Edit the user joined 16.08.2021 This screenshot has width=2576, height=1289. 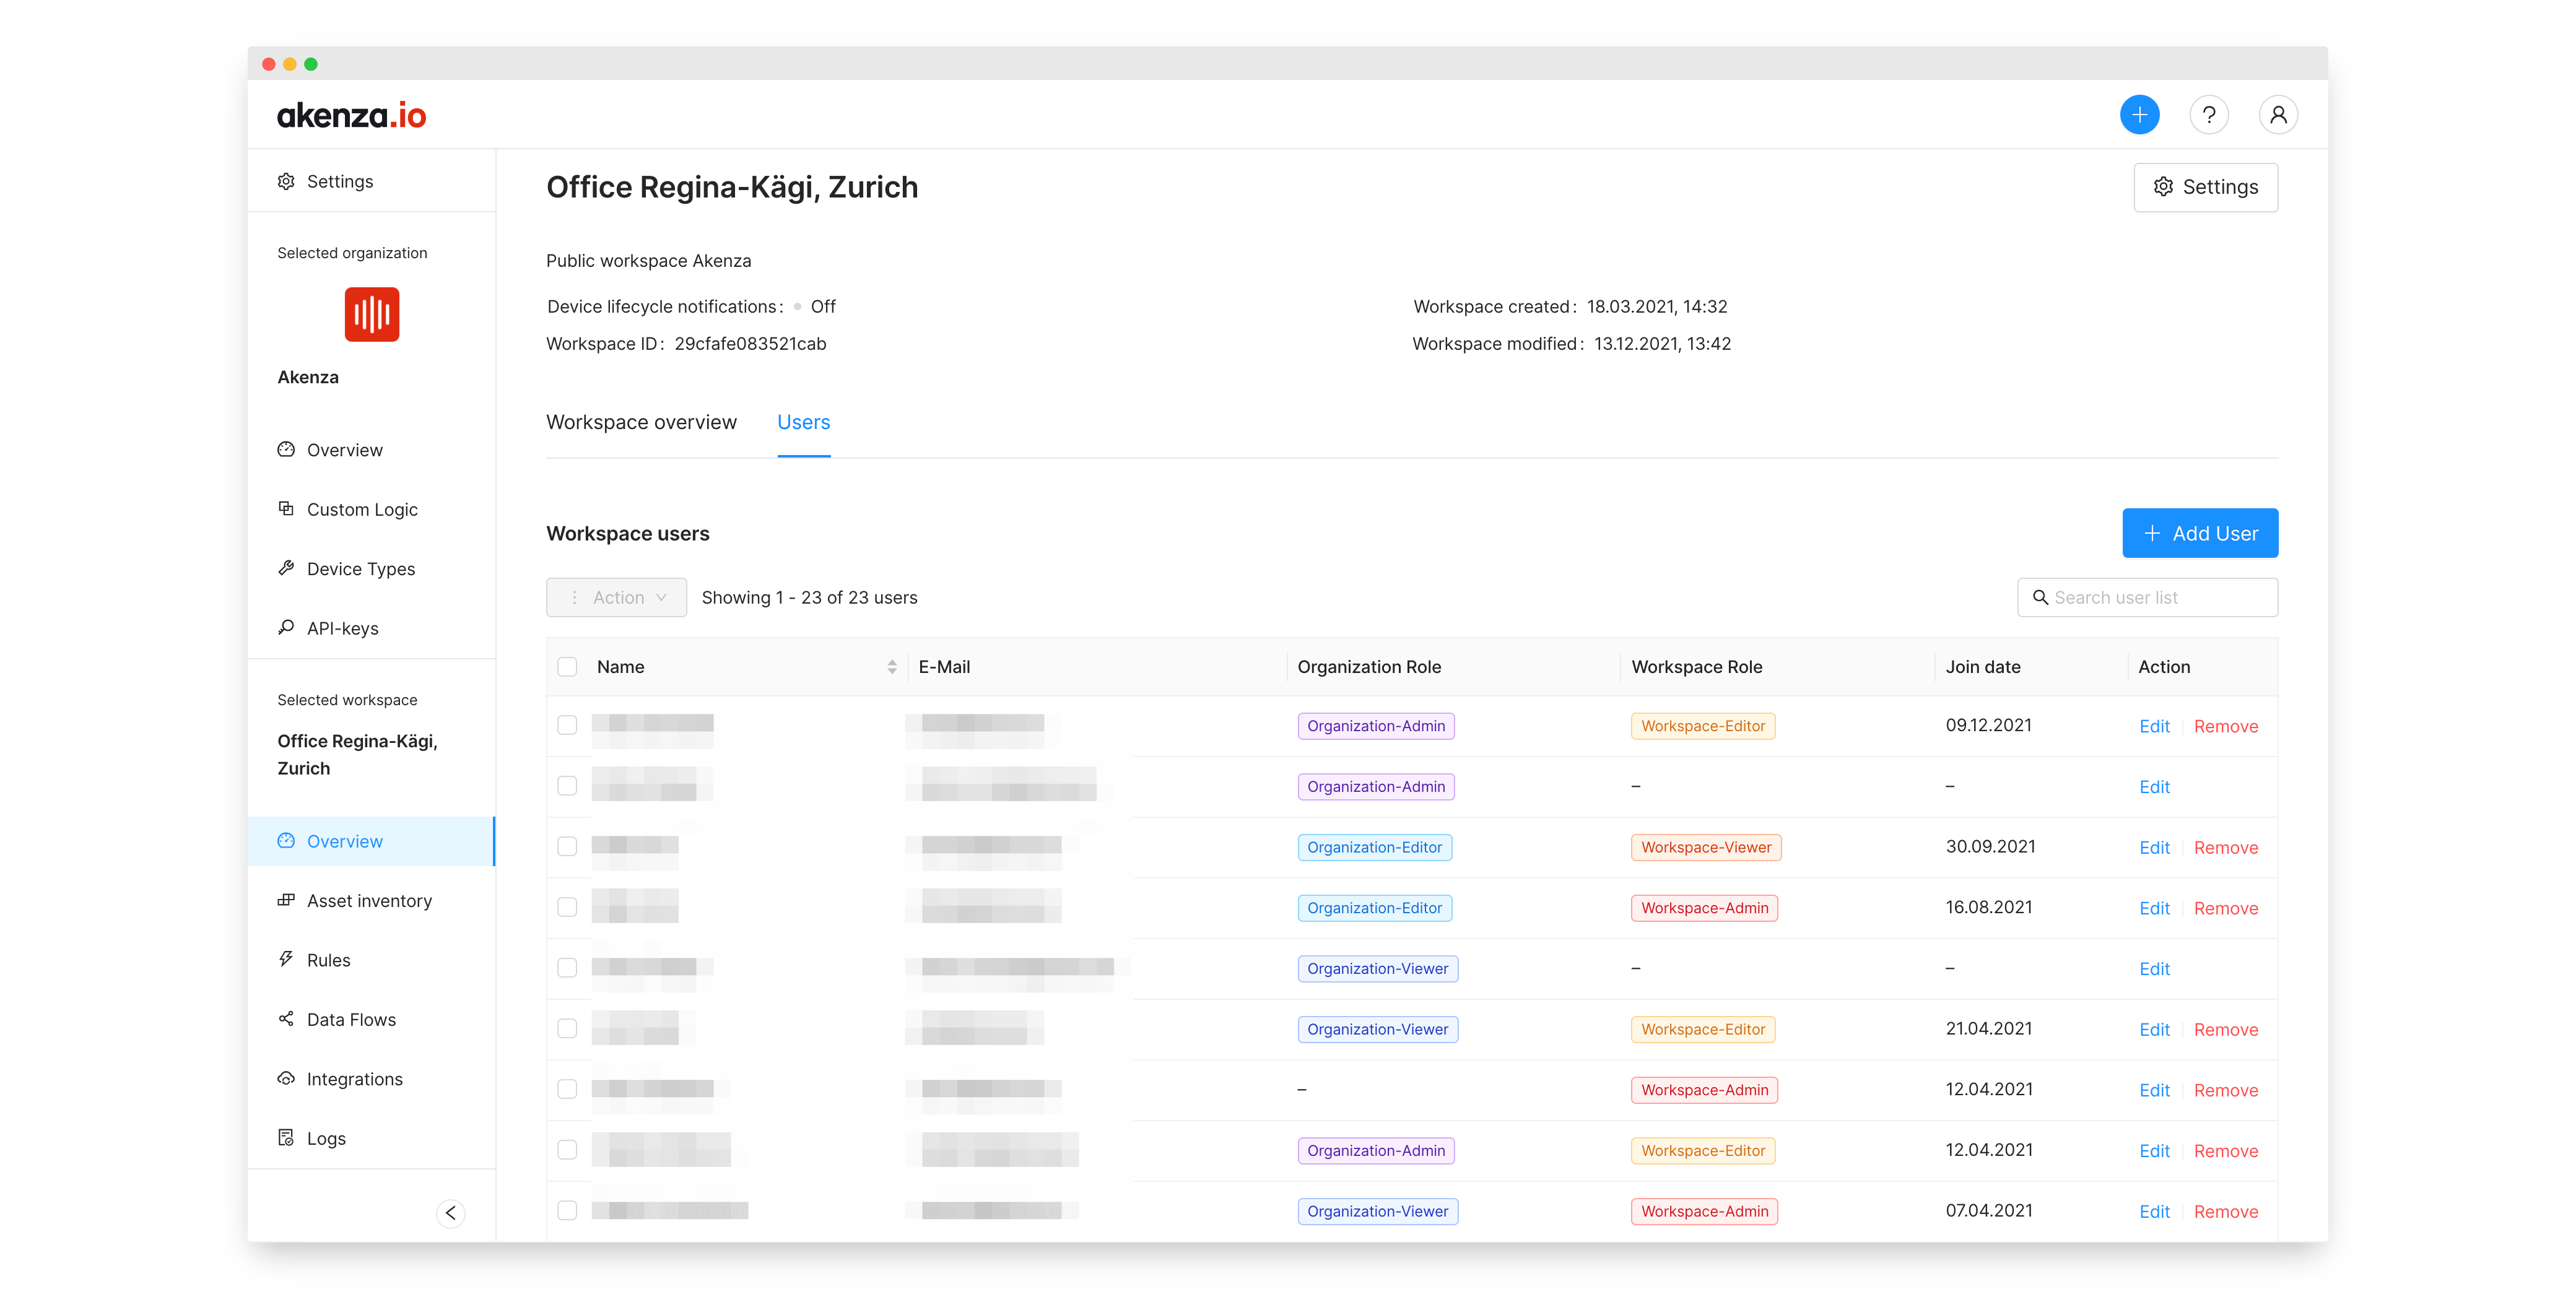(x=2154, y=908)
